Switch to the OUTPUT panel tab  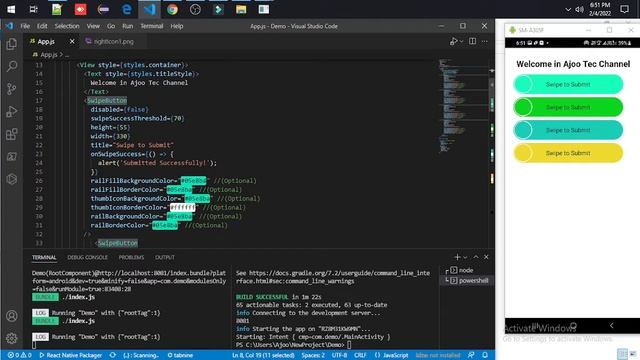pyautogui.click(x=165, y=258)
